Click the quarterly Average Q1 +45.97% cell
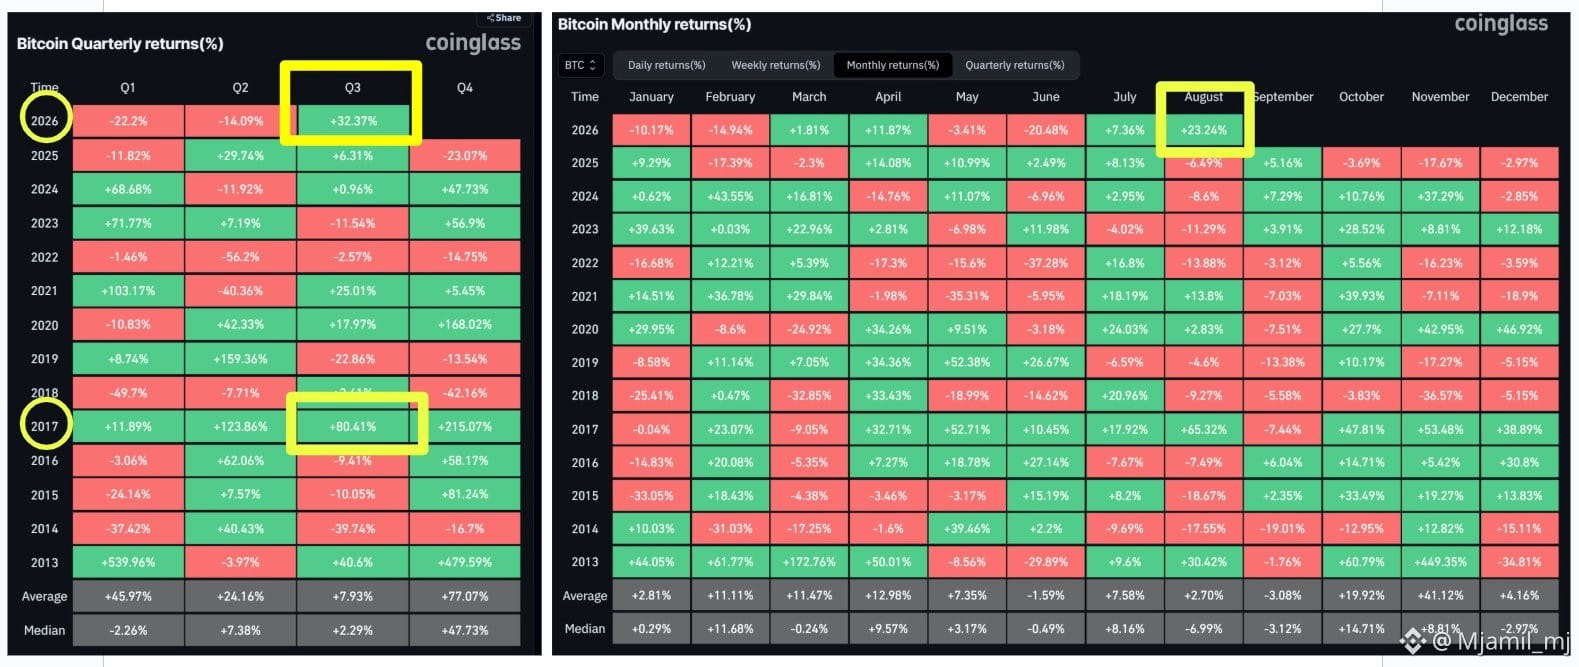 click(128, 596)
